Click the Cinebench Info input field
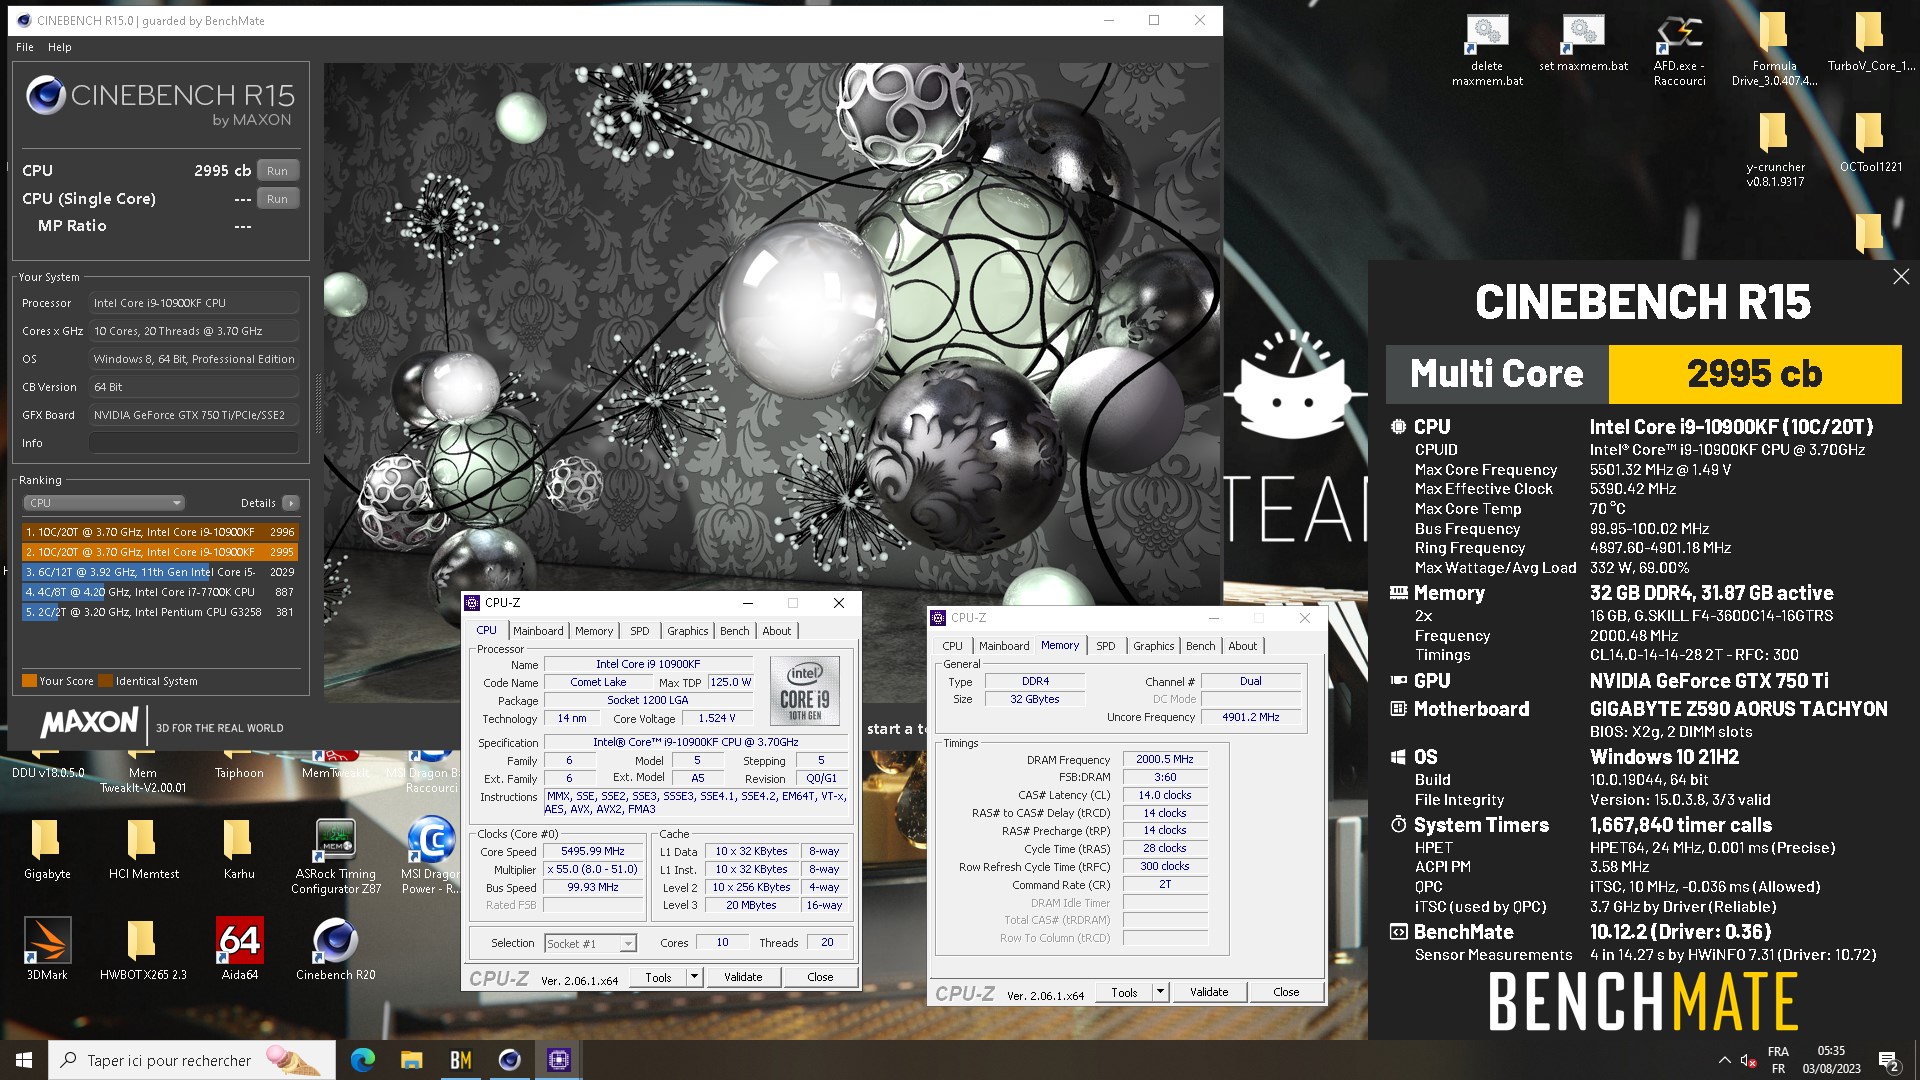 (x=194, y=443)
